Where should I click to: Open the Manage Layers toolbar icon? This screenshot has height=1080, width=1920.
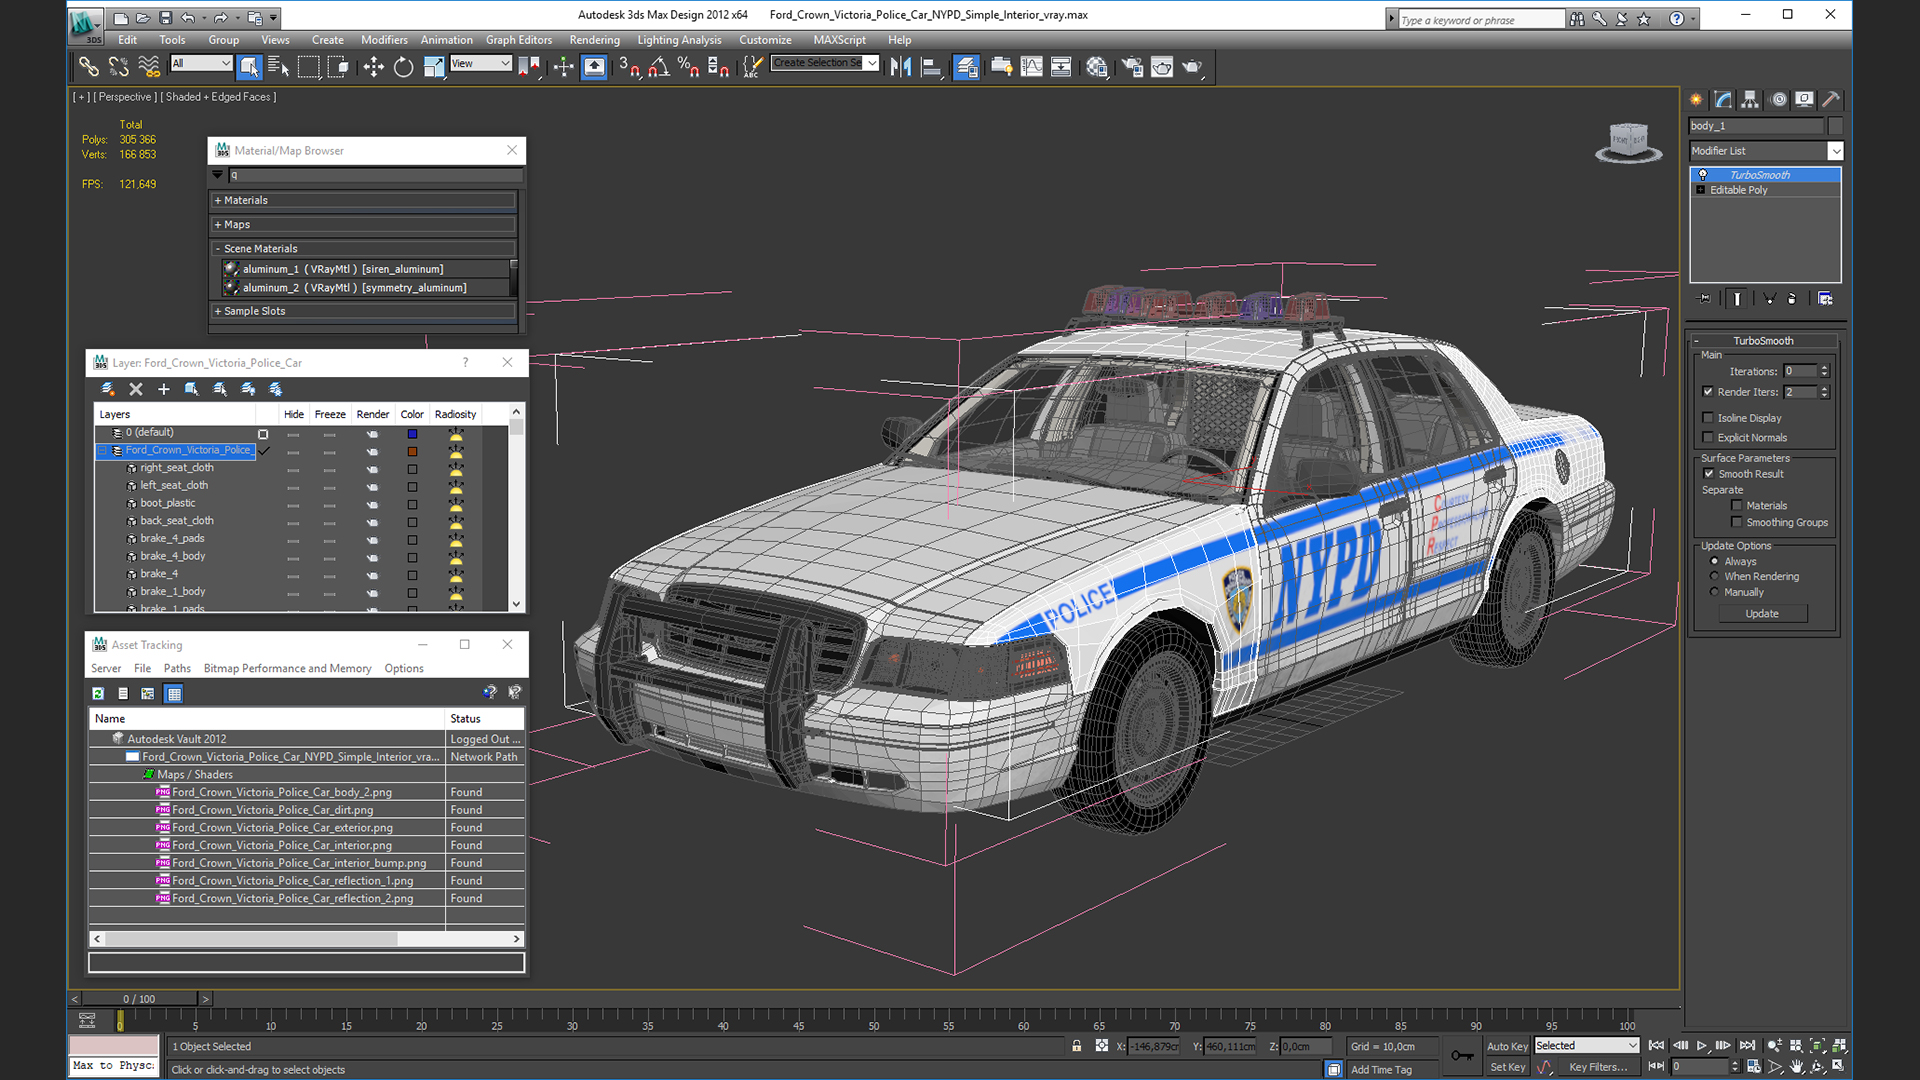click(x=966, y=67)
